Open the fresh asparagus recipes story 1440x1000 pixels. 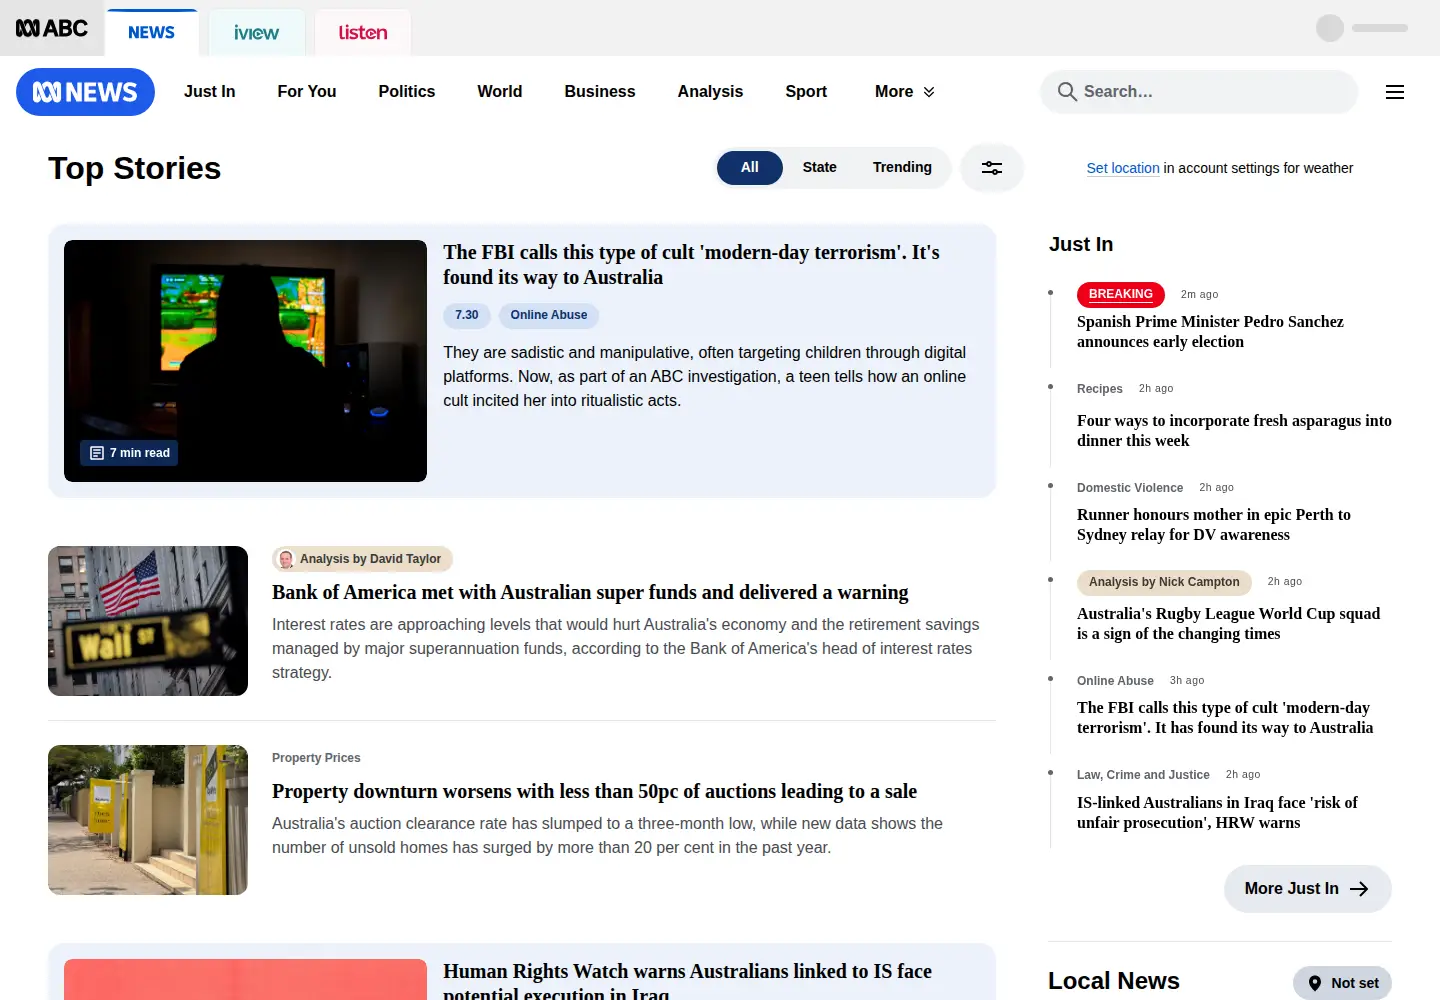1234,431
